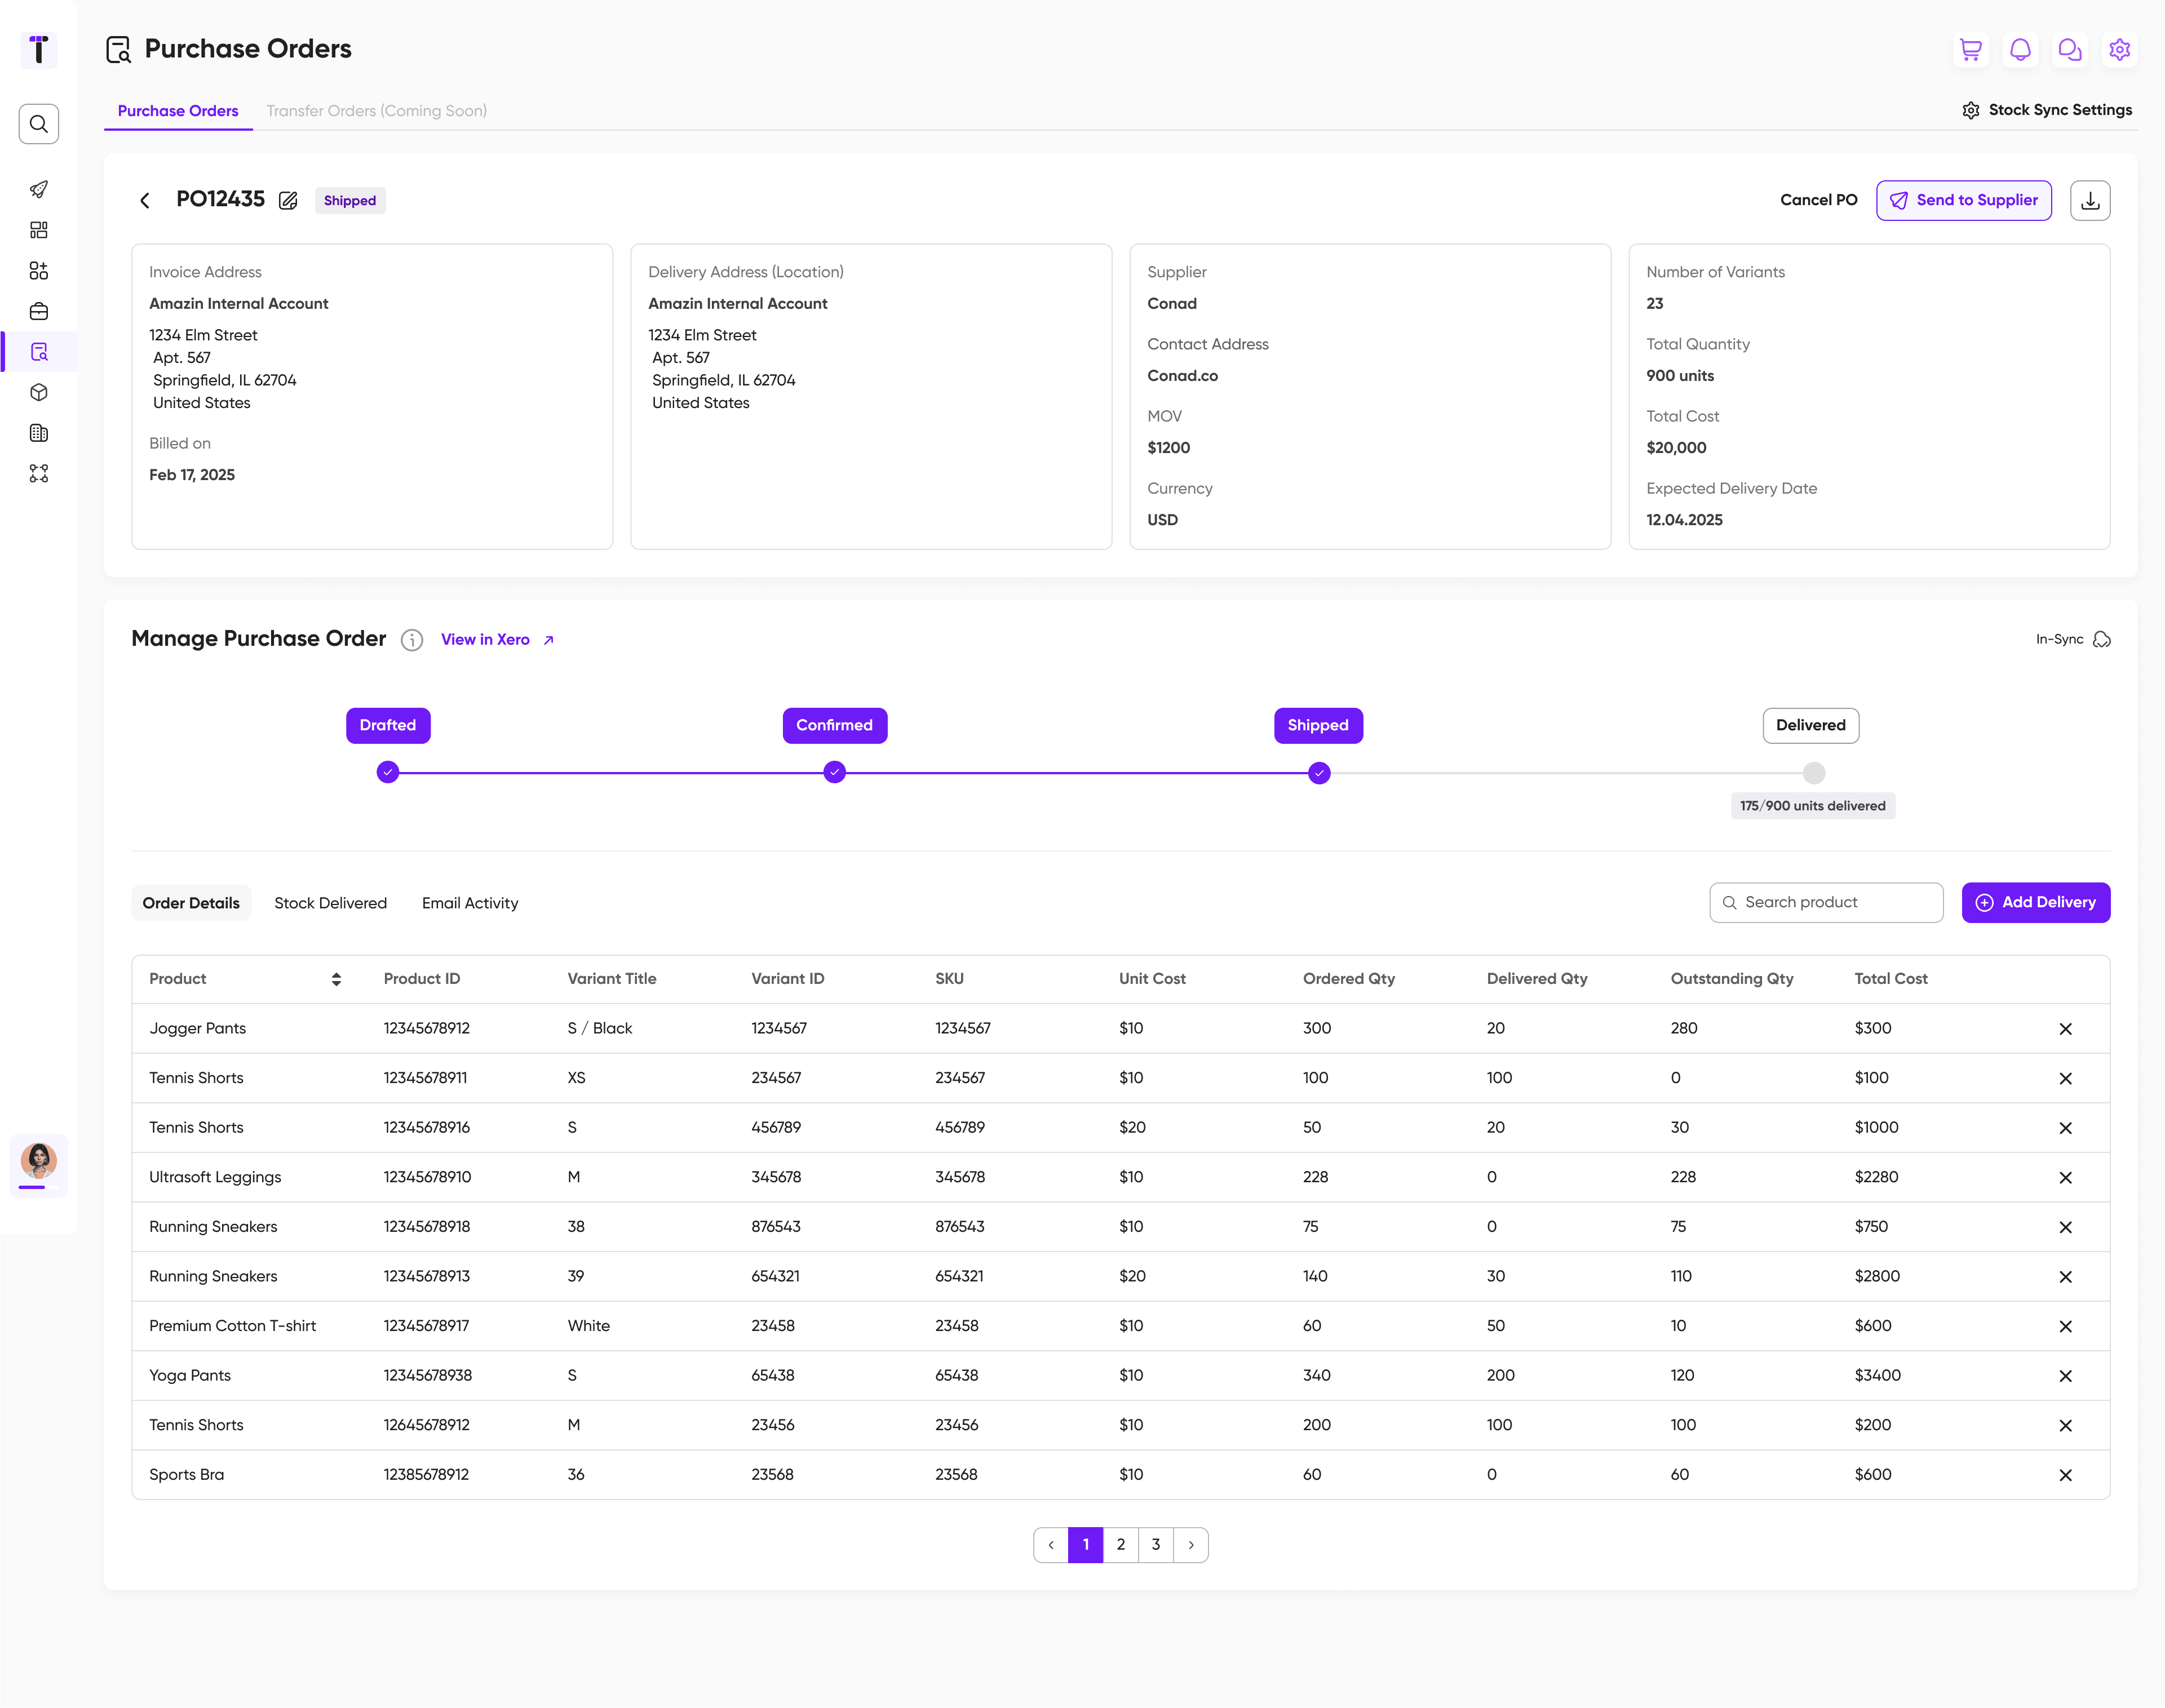This screenshot has width=2165, height=1708.
Task: Select Transfer Orders (Coming Soon) tab
Action: (377, 111)
